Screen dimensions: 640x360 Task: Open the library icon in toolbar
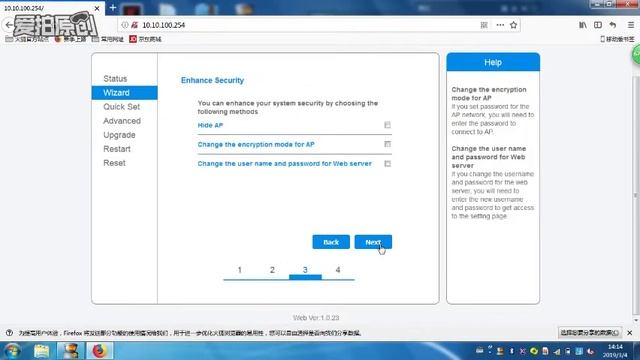click(583, 25)
